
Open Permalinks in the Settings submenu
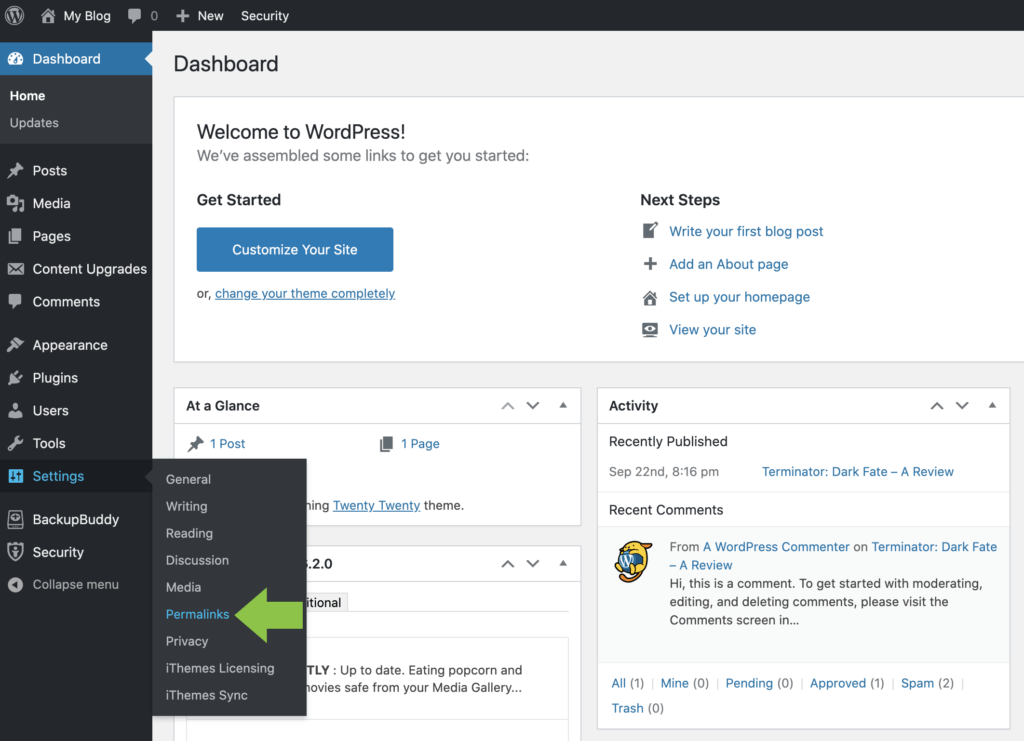click(197, 614)
